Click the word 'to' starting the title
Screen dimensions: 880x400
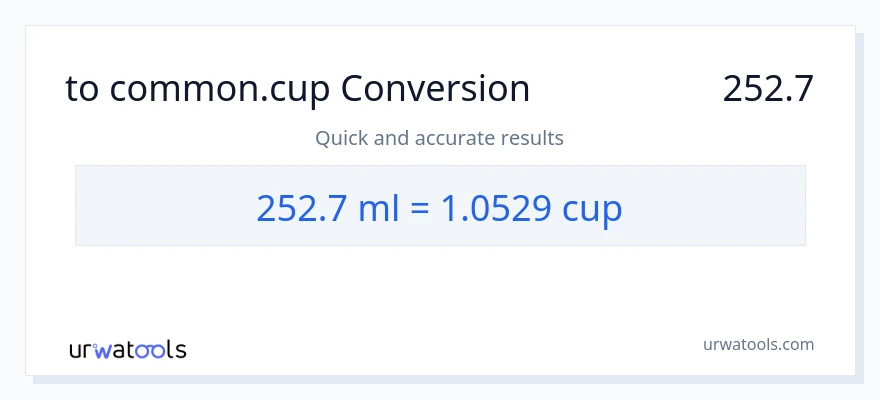[x=82, y=90]
